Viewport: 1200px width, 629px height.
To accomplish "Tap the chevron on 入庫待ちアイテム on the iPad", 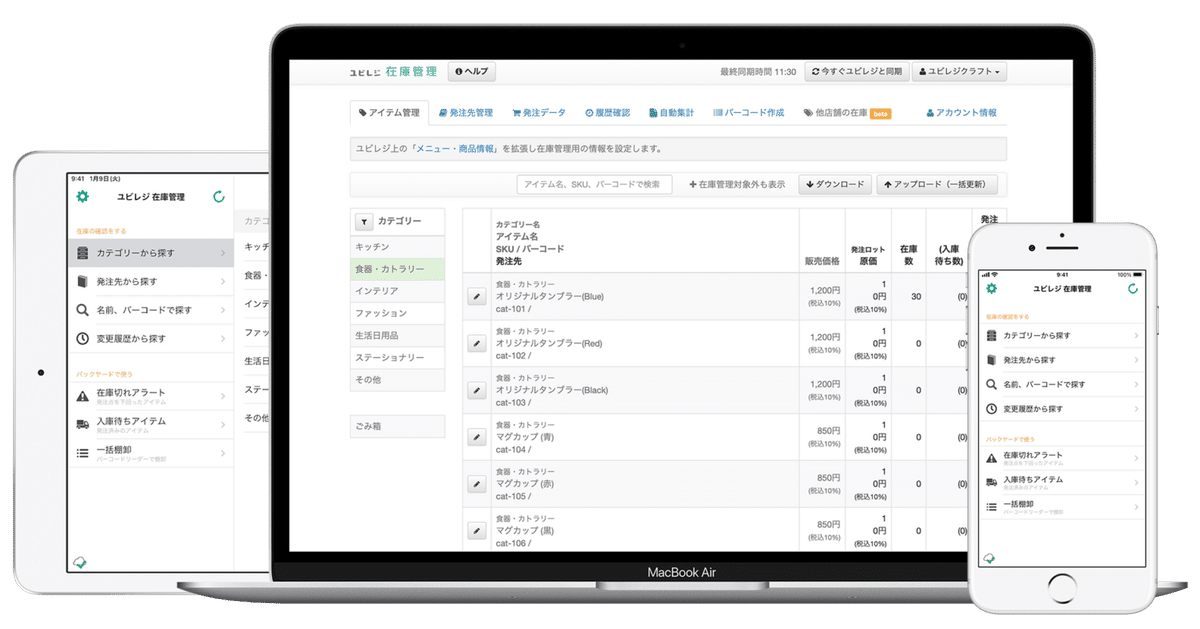I will click(222, 424).
